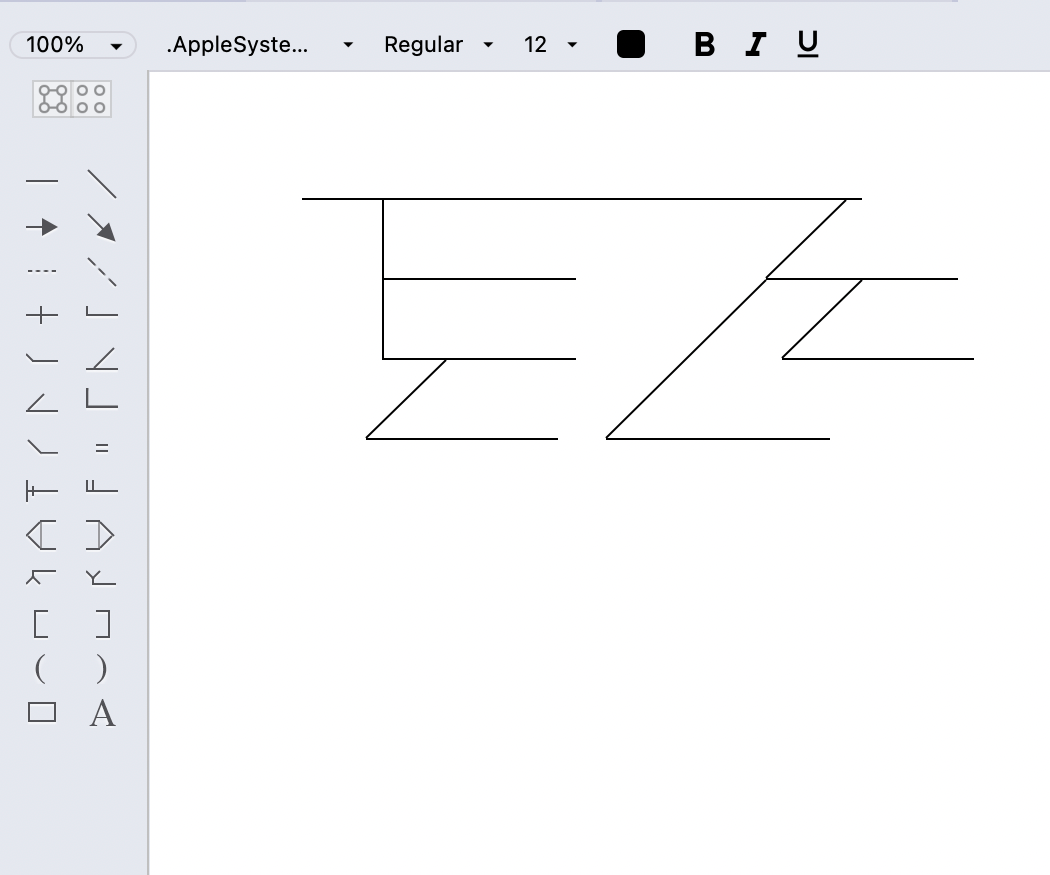Select the equals sign shape
The width and height of the screenshot is (1050, 875).
click(102, 448)
